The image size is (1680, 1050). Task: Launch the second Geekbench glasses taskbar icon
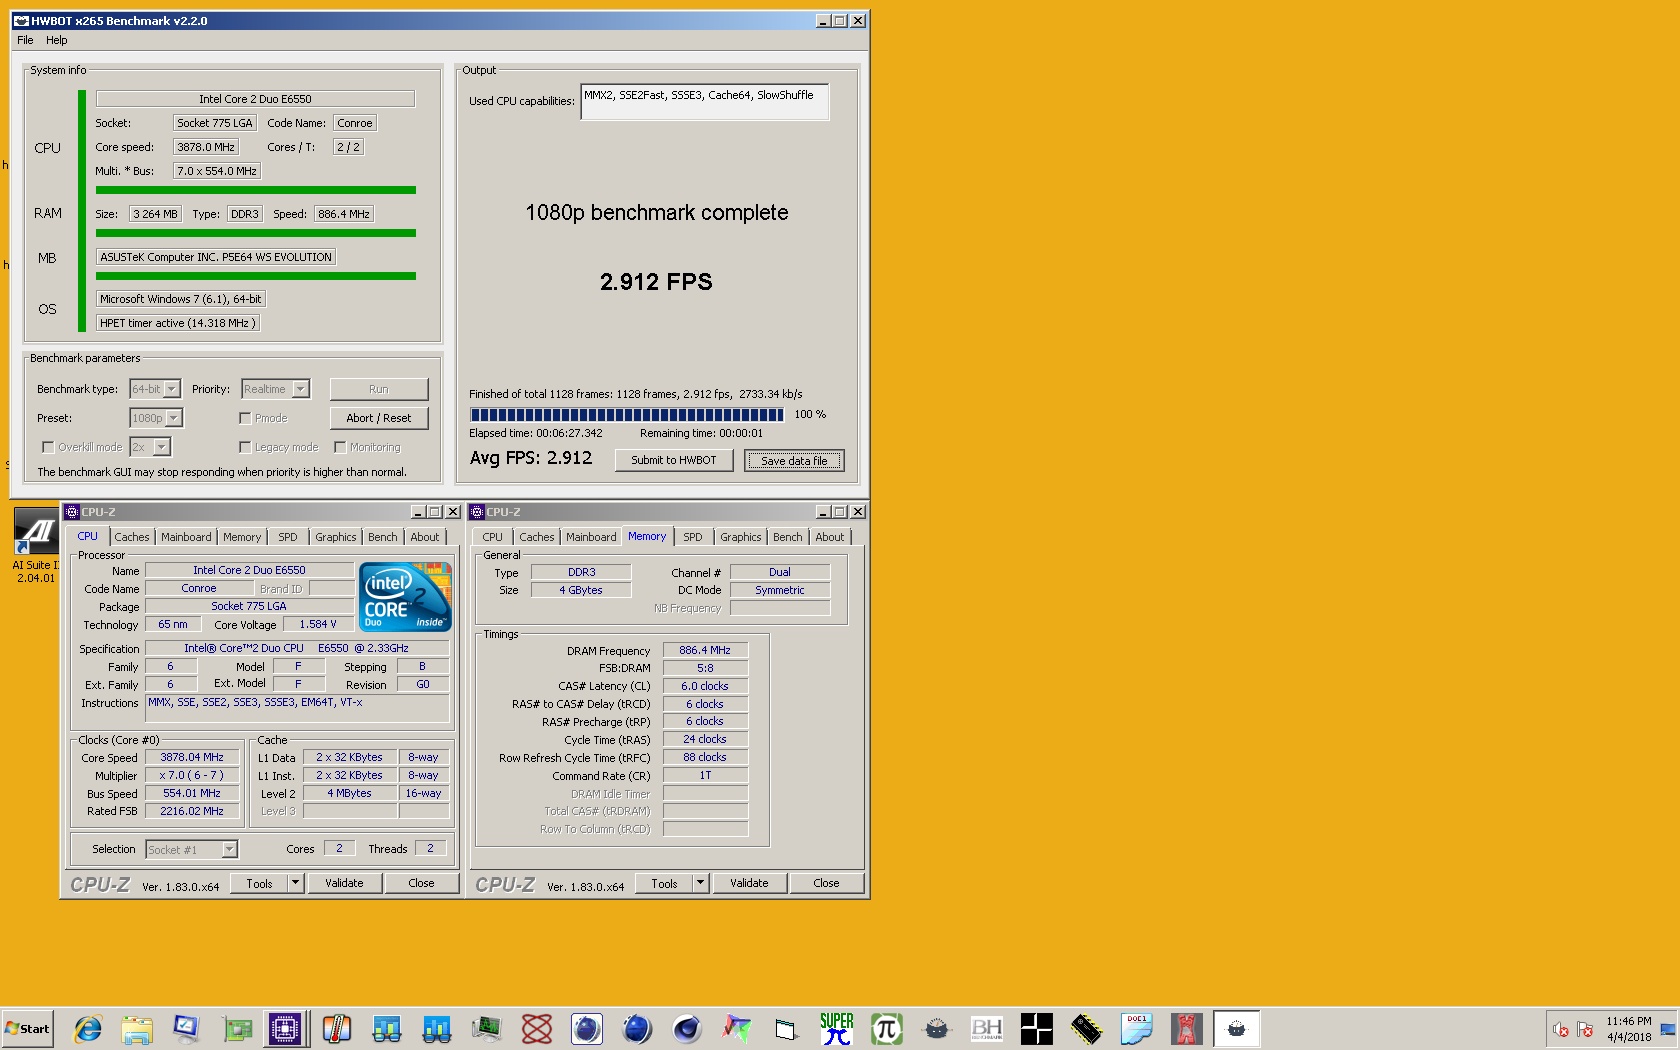tap(437, 1028)
